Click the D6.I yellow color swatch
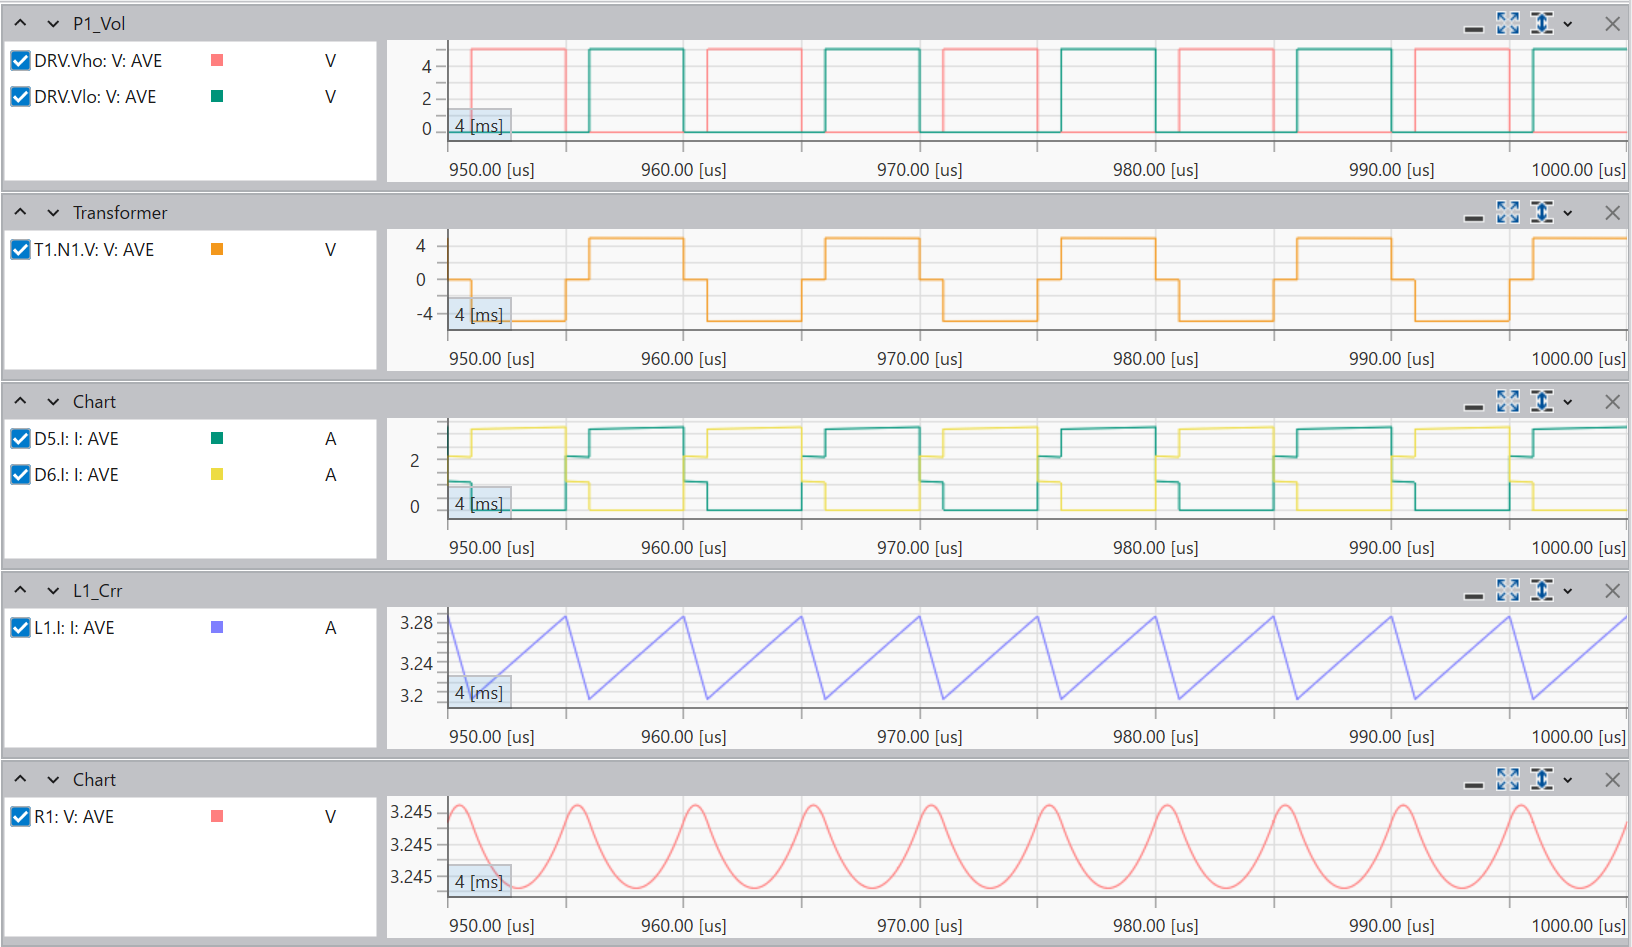The width and height of the screenshot is (1632, 947). (x=217, y=474)
